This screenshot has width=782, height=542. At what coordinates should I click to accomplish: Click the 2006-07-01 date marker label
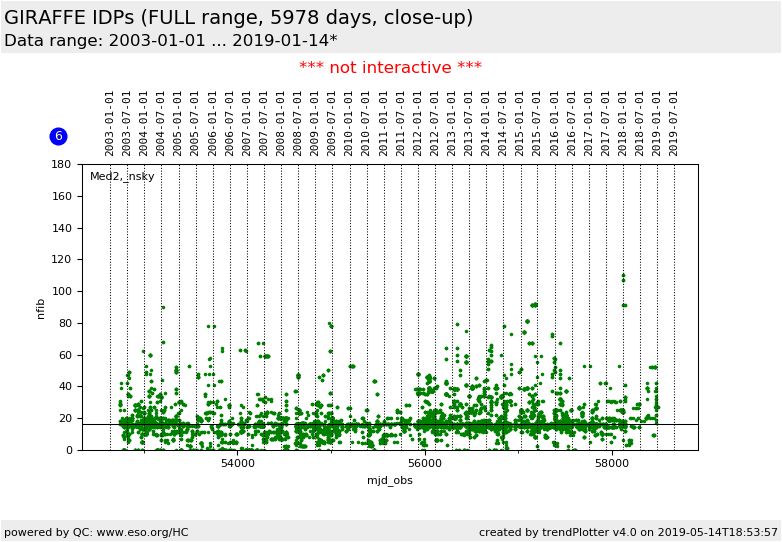(x=230, y=123)
